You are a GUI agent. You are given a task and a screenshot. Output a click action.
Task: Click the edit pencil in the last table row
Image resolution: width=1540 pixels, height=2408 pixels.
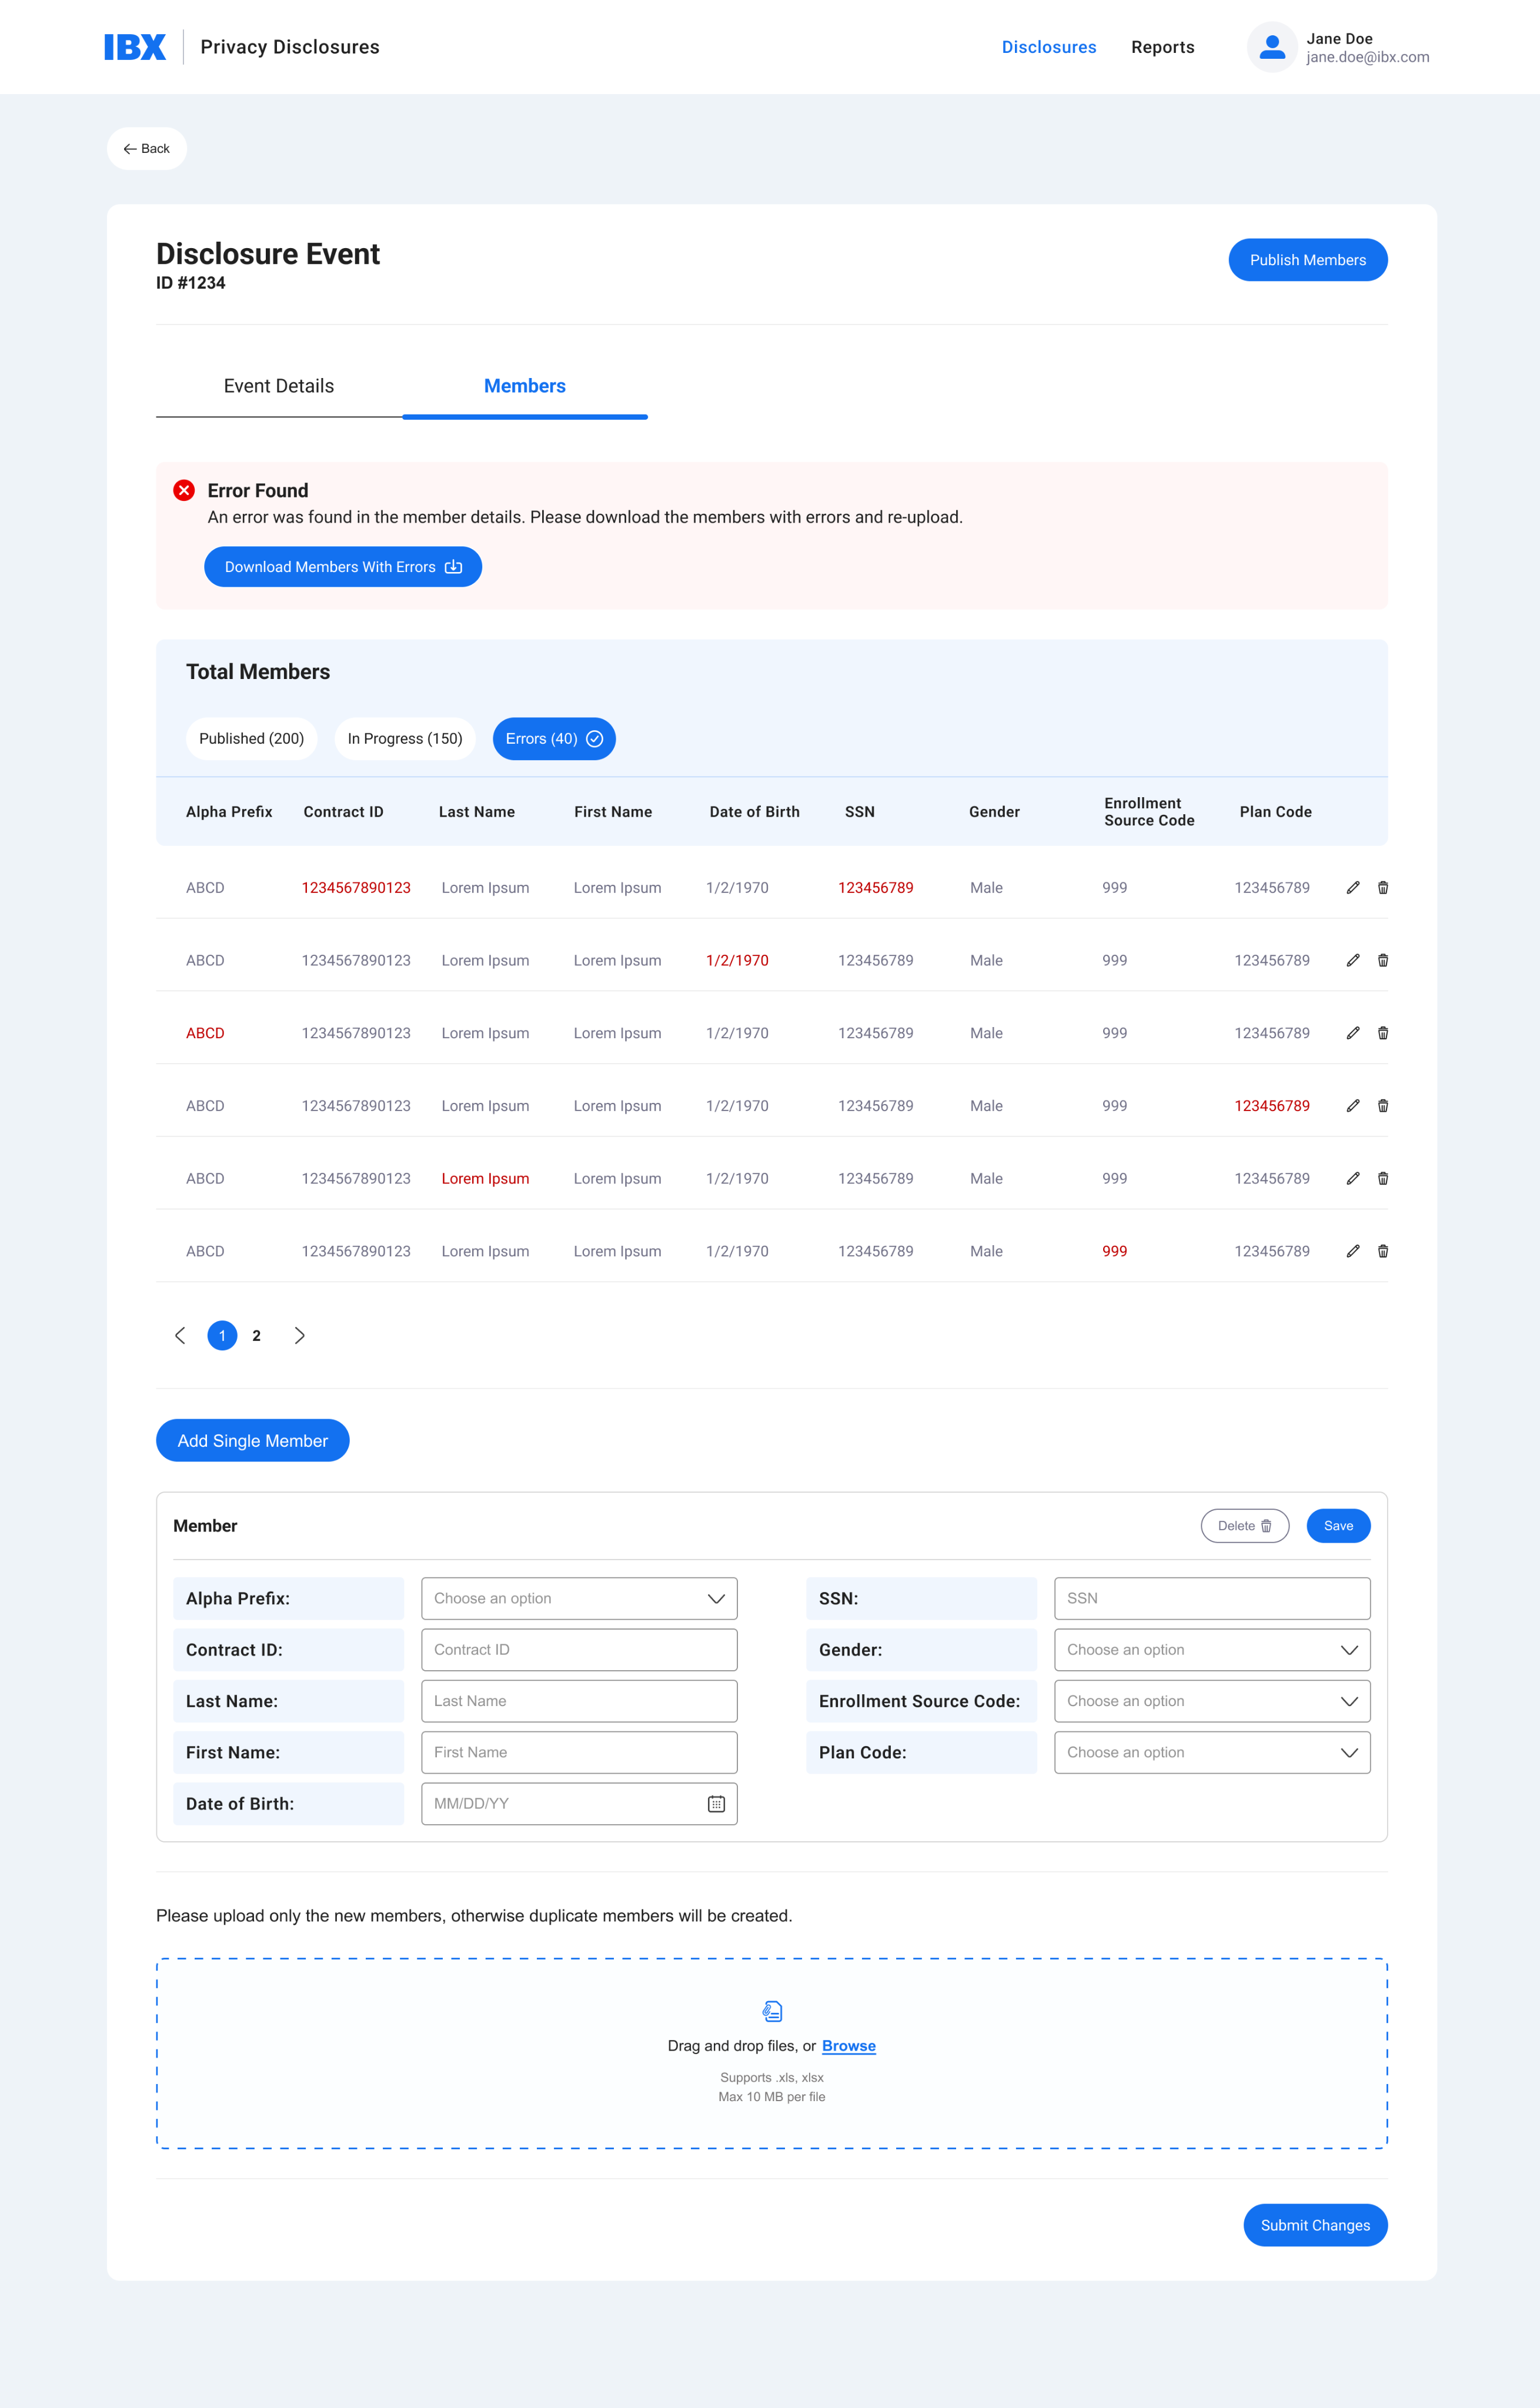click(x=1352, y=1251)
